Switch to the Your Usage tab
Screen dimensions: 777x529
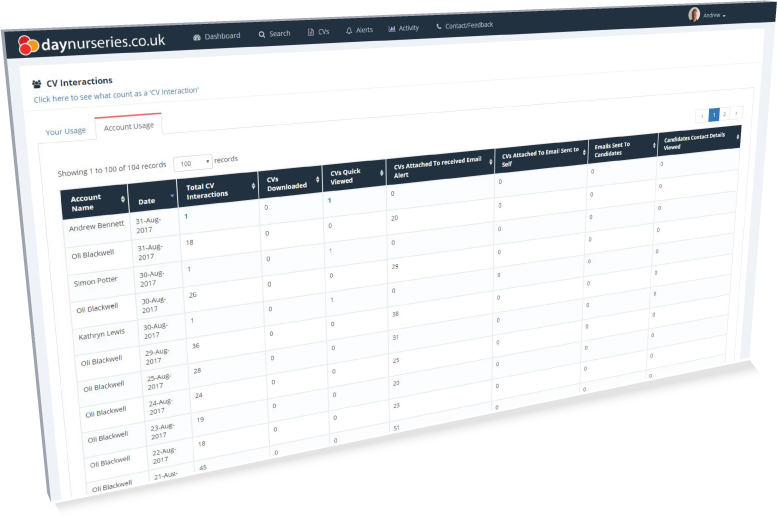pyautogui.click(x=66, y=131)
